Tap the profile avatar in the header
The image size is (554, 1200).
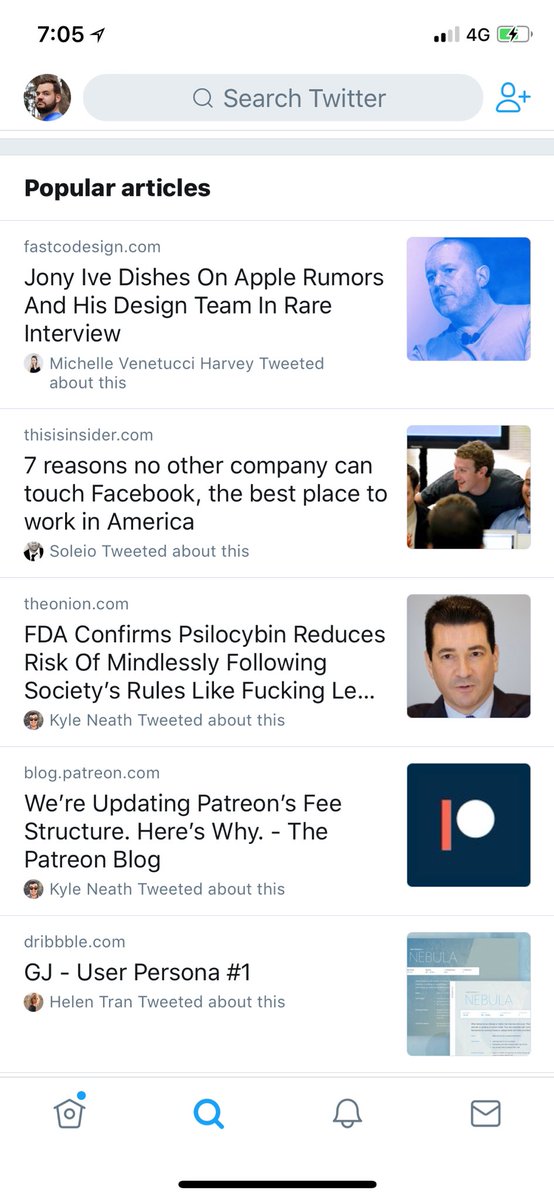click(x=47, y=98)
